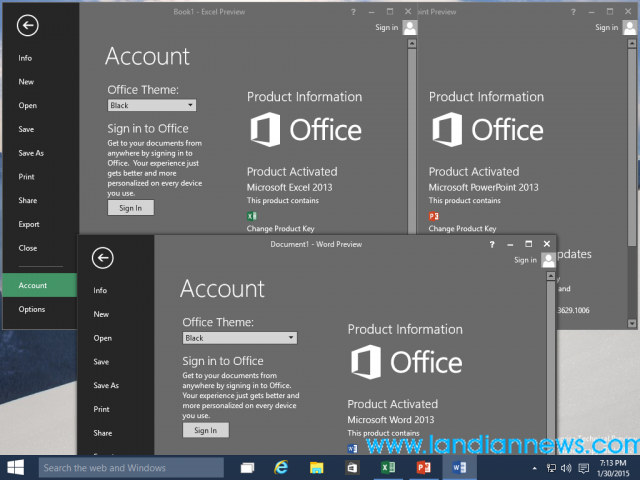This screenshot has height=480, width=640.
Task: Click the Excel window scrollbar up arrow
Action: click(x=412, y=43)
